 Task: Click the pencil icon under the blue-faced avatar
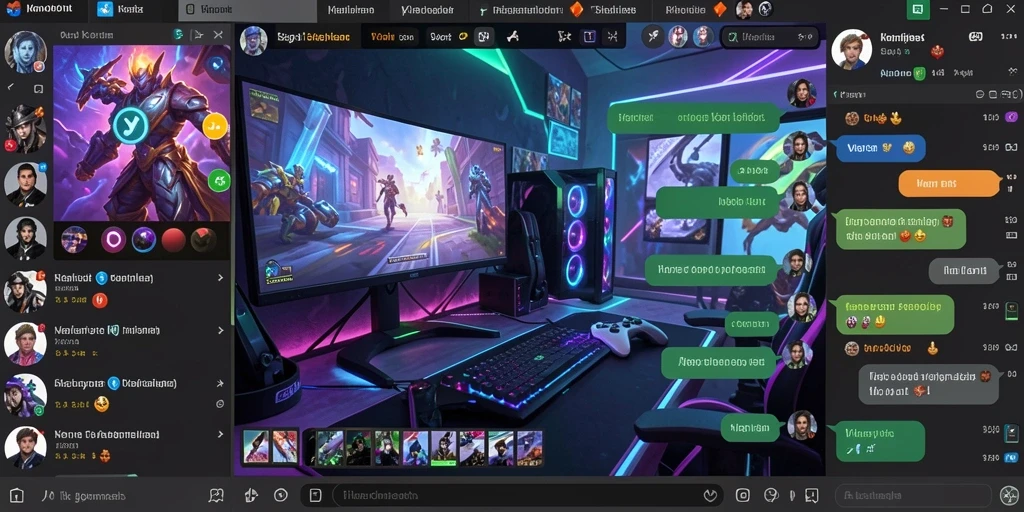[x=11, y=87]
